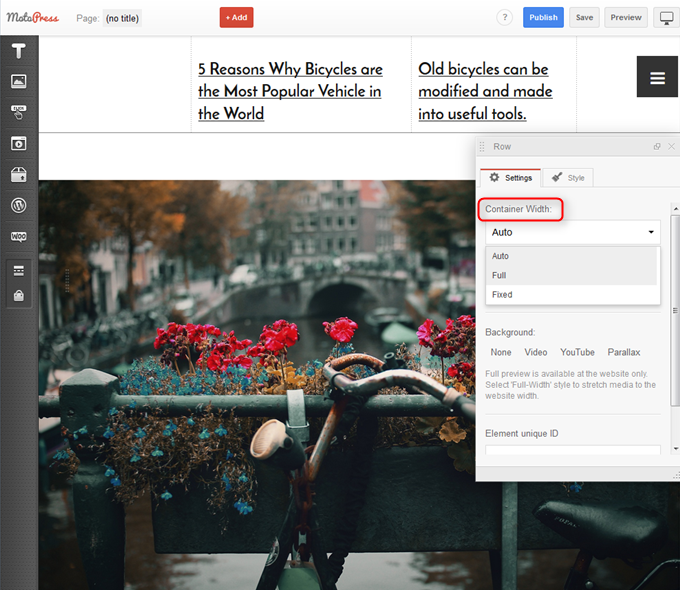Click the scroll up arrow in Row panel
Viewport: 680px width, 590px height.
click(676, 209)
